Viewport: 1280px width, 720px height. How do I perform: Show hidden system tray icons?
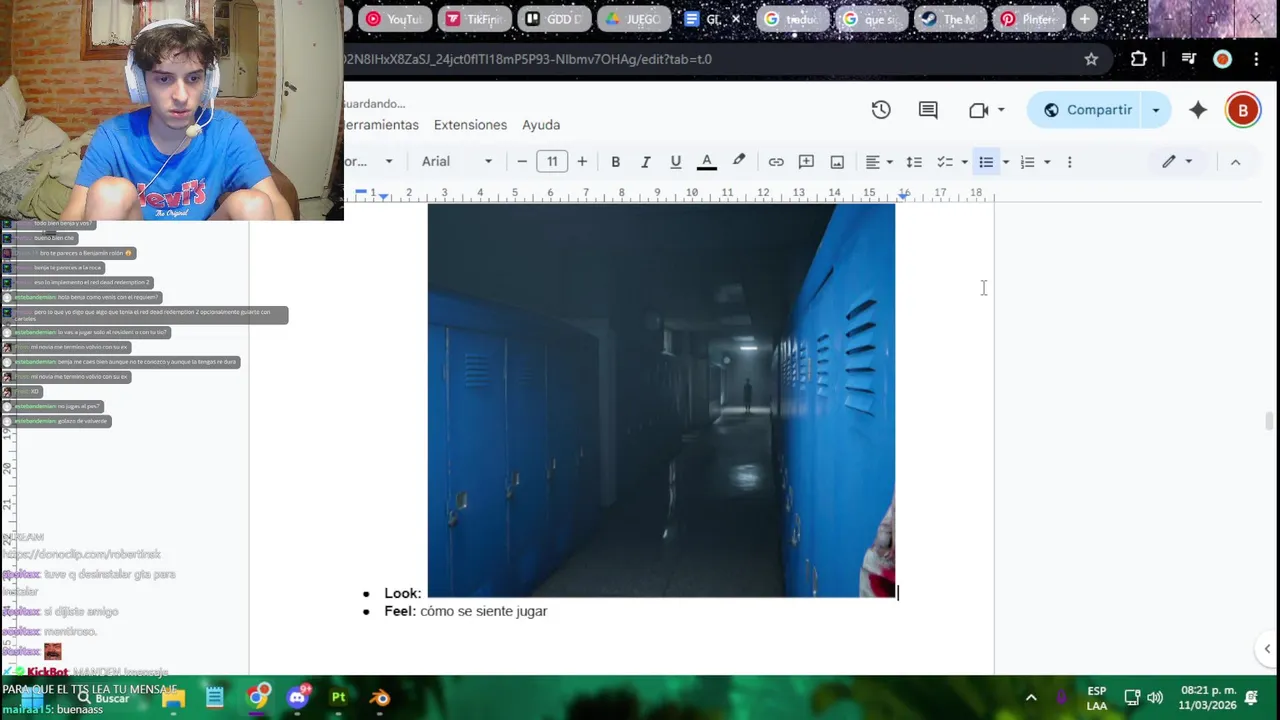pyautogui.click(x=1031, y=698)
